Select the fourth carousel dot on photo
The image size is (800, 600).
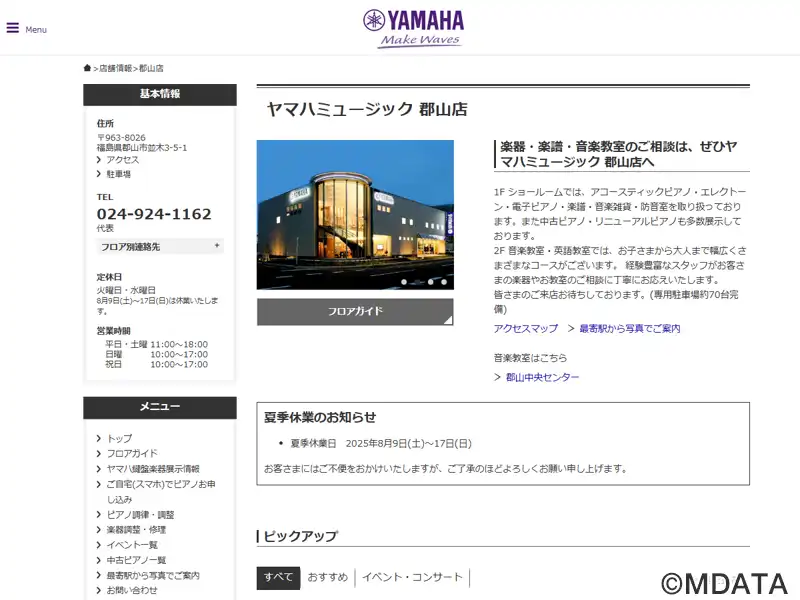[x=444, y=282]
